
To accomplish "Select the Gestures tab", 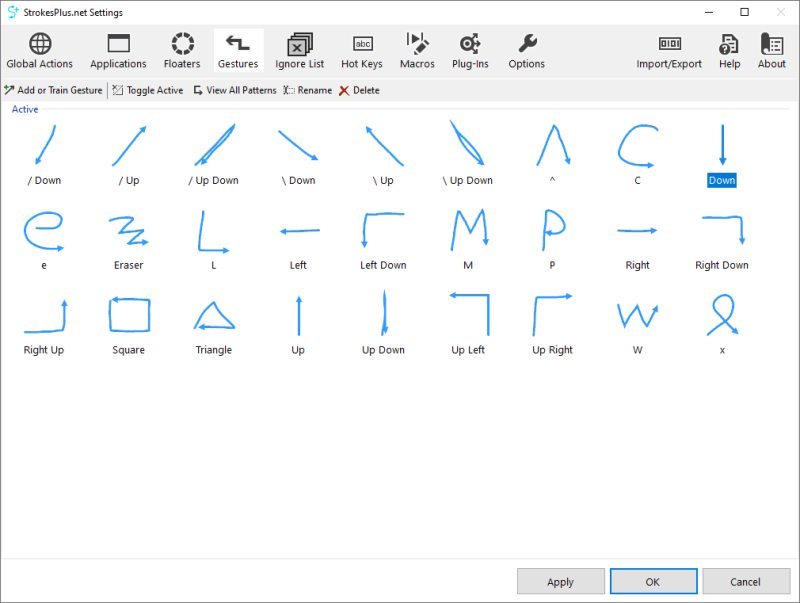I will click(238, 51).
